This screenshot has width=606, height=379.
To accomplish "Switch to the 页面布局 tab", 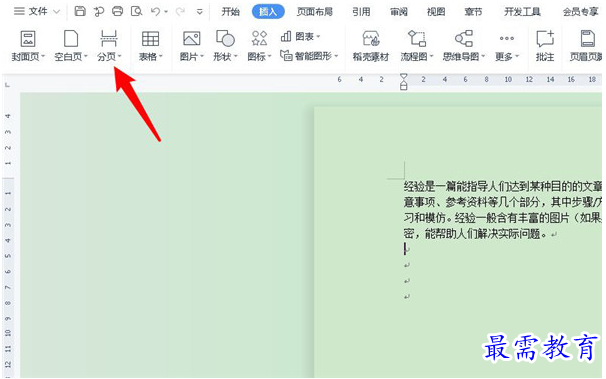I will coord(315,12).
